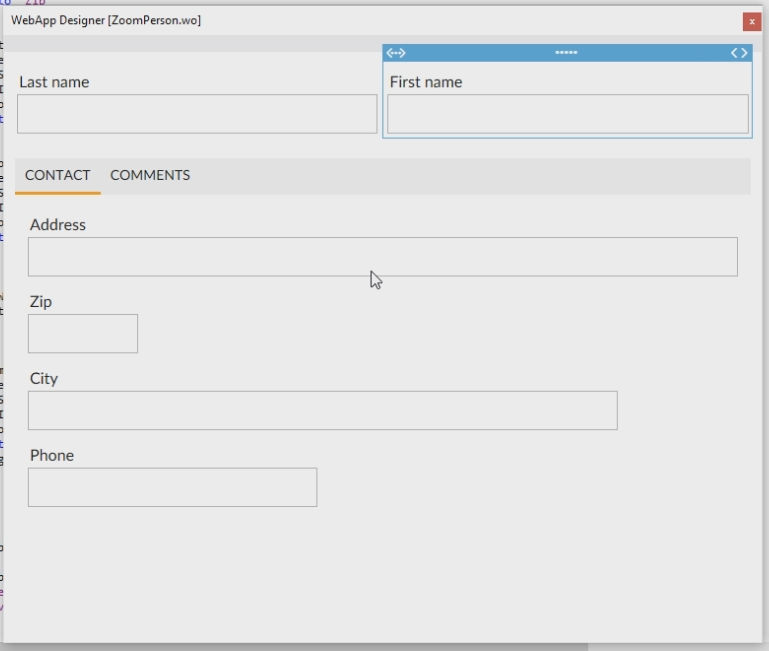The width and height of the screenshot is (769, 651).
Task: Select the Phone label
Action: (52, 456)
